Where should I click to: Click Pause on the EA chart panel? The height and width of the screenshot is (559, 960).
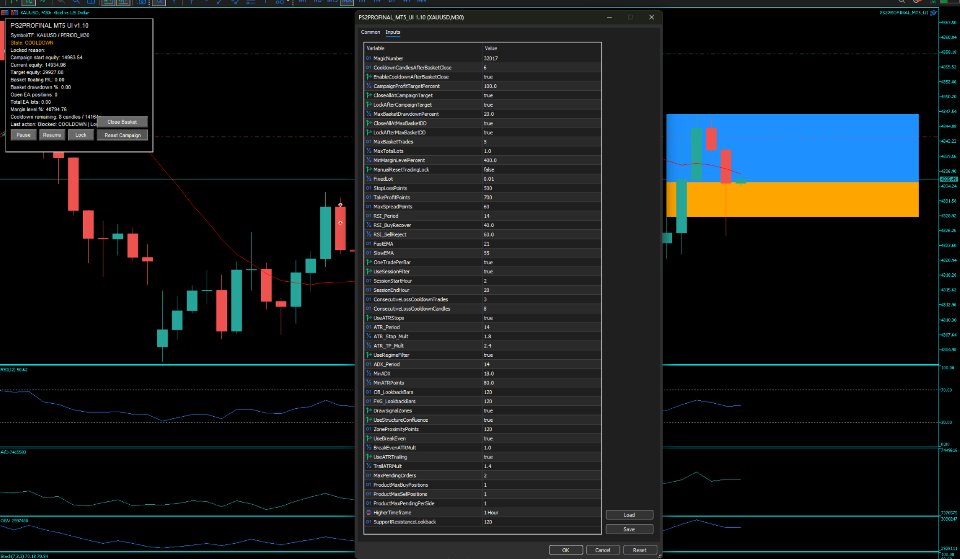pyautogui.click(x=23, y=135)
